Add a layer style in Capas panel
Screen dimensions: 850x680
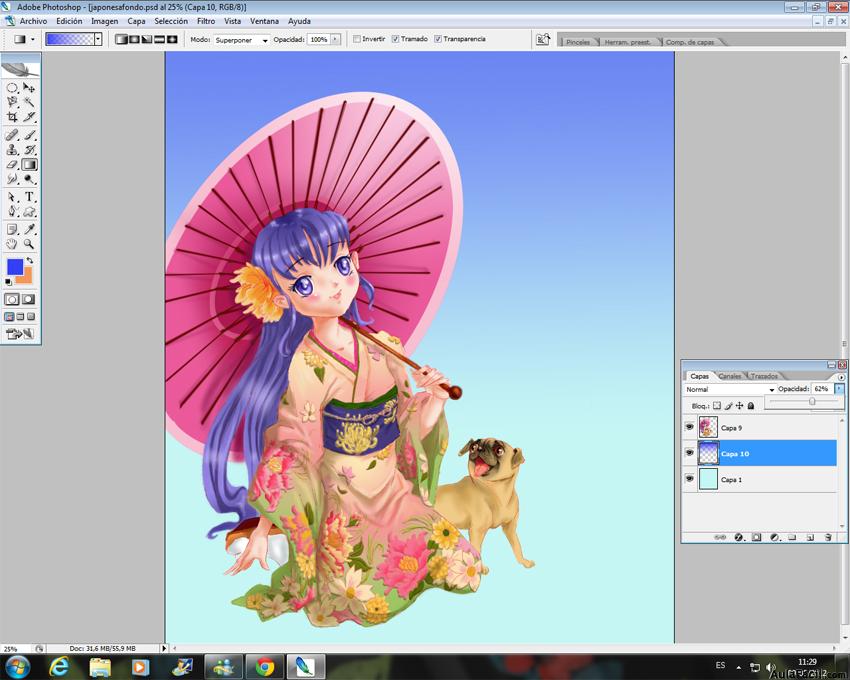click(738, 537)
